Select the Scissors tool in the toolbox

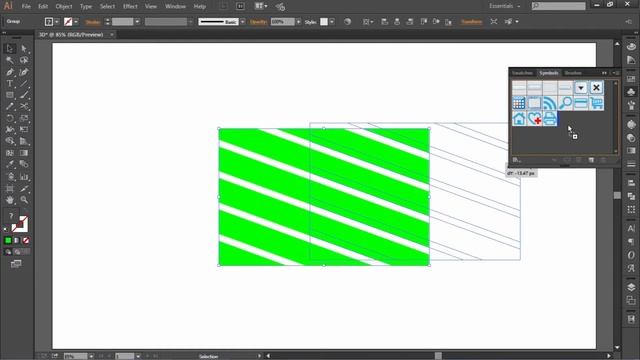coord(24,107)
